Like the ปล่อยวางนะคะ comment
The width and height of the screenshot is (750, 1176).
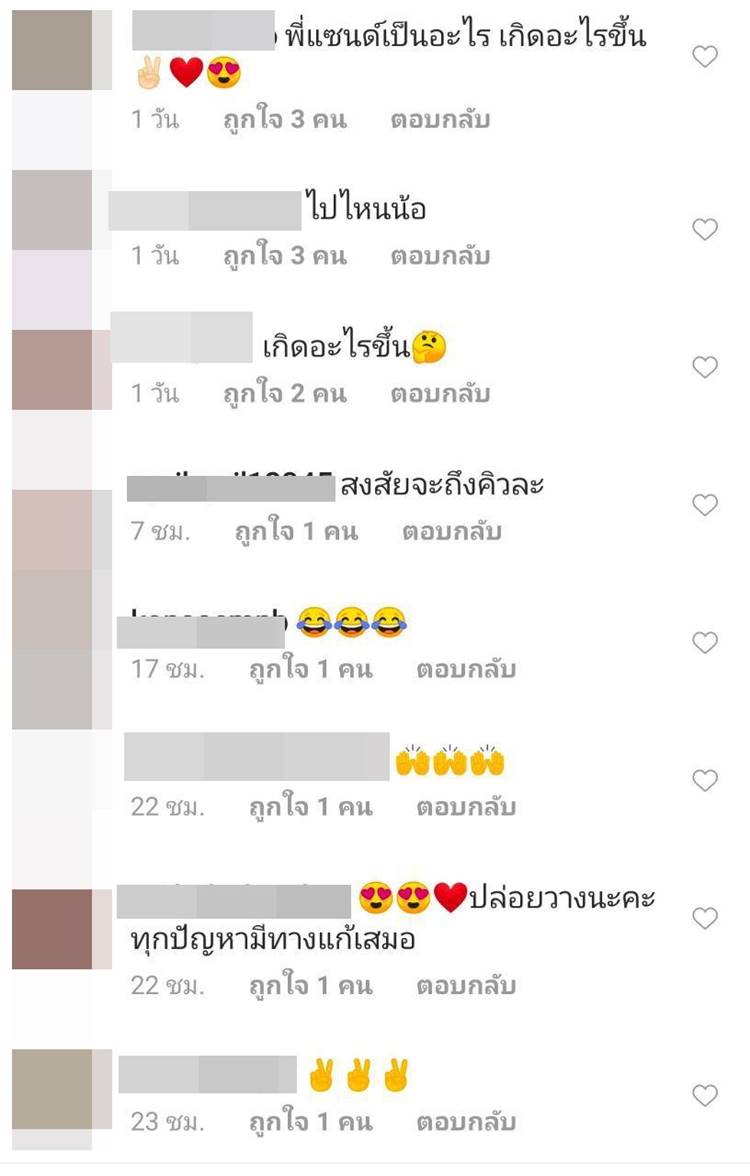coord(704,918)
